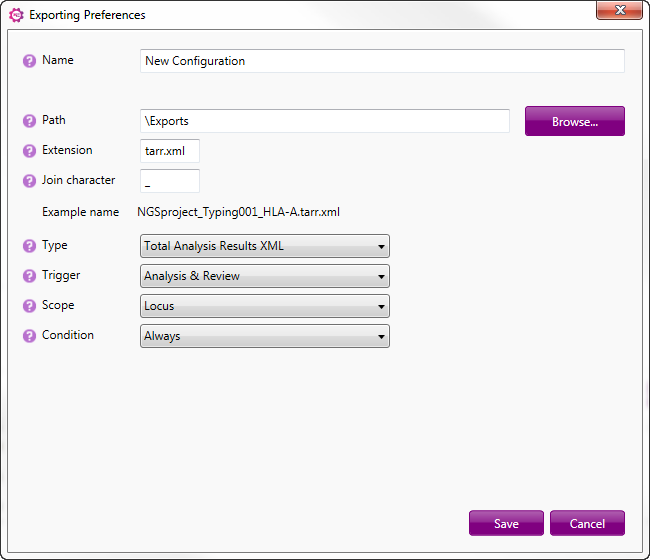This screenshot has height=560, width=650.
Task: Click the help icon beside Path
Action: 29,121
